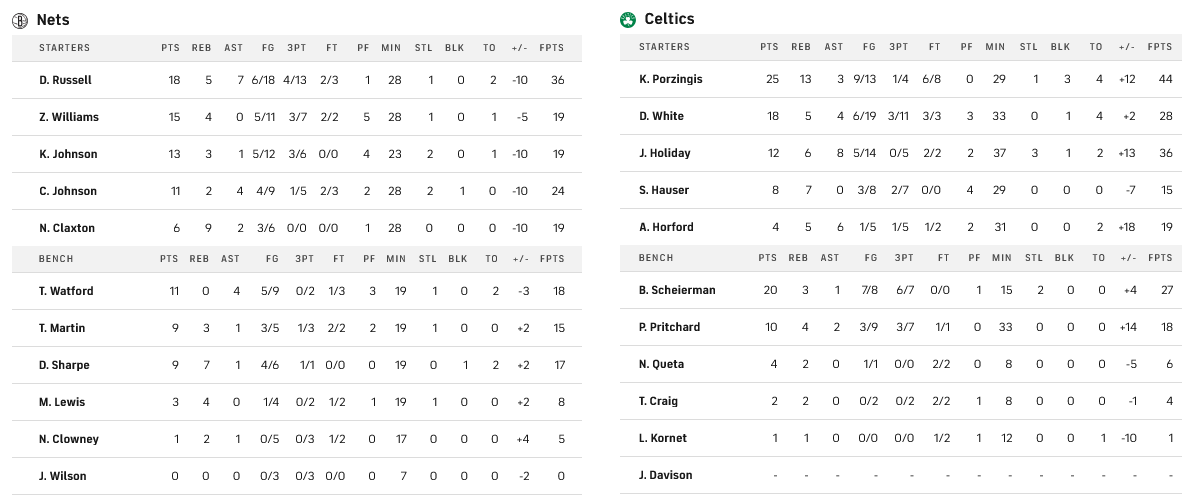The height and width of the screenshot is (498, 1195).
Task: Click the Celtics team logo icon
Action: 628,19
